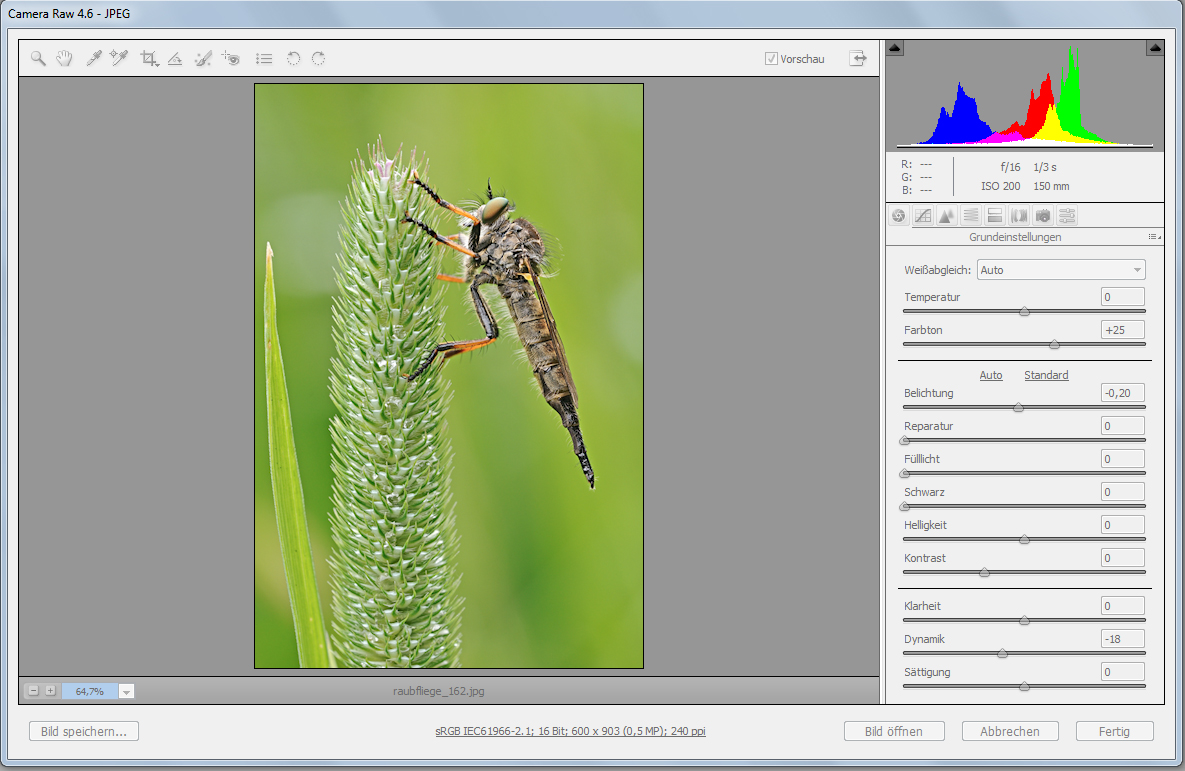The image size is (1185, 771).
Task: Open the zoom level dropdown
Action: pyautogui.click(x=127, y=691)
